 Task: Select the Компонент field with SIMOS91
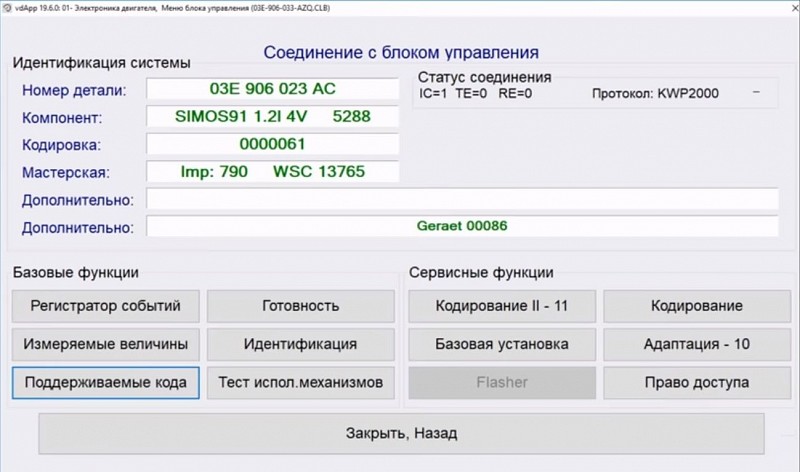point(272,117)
